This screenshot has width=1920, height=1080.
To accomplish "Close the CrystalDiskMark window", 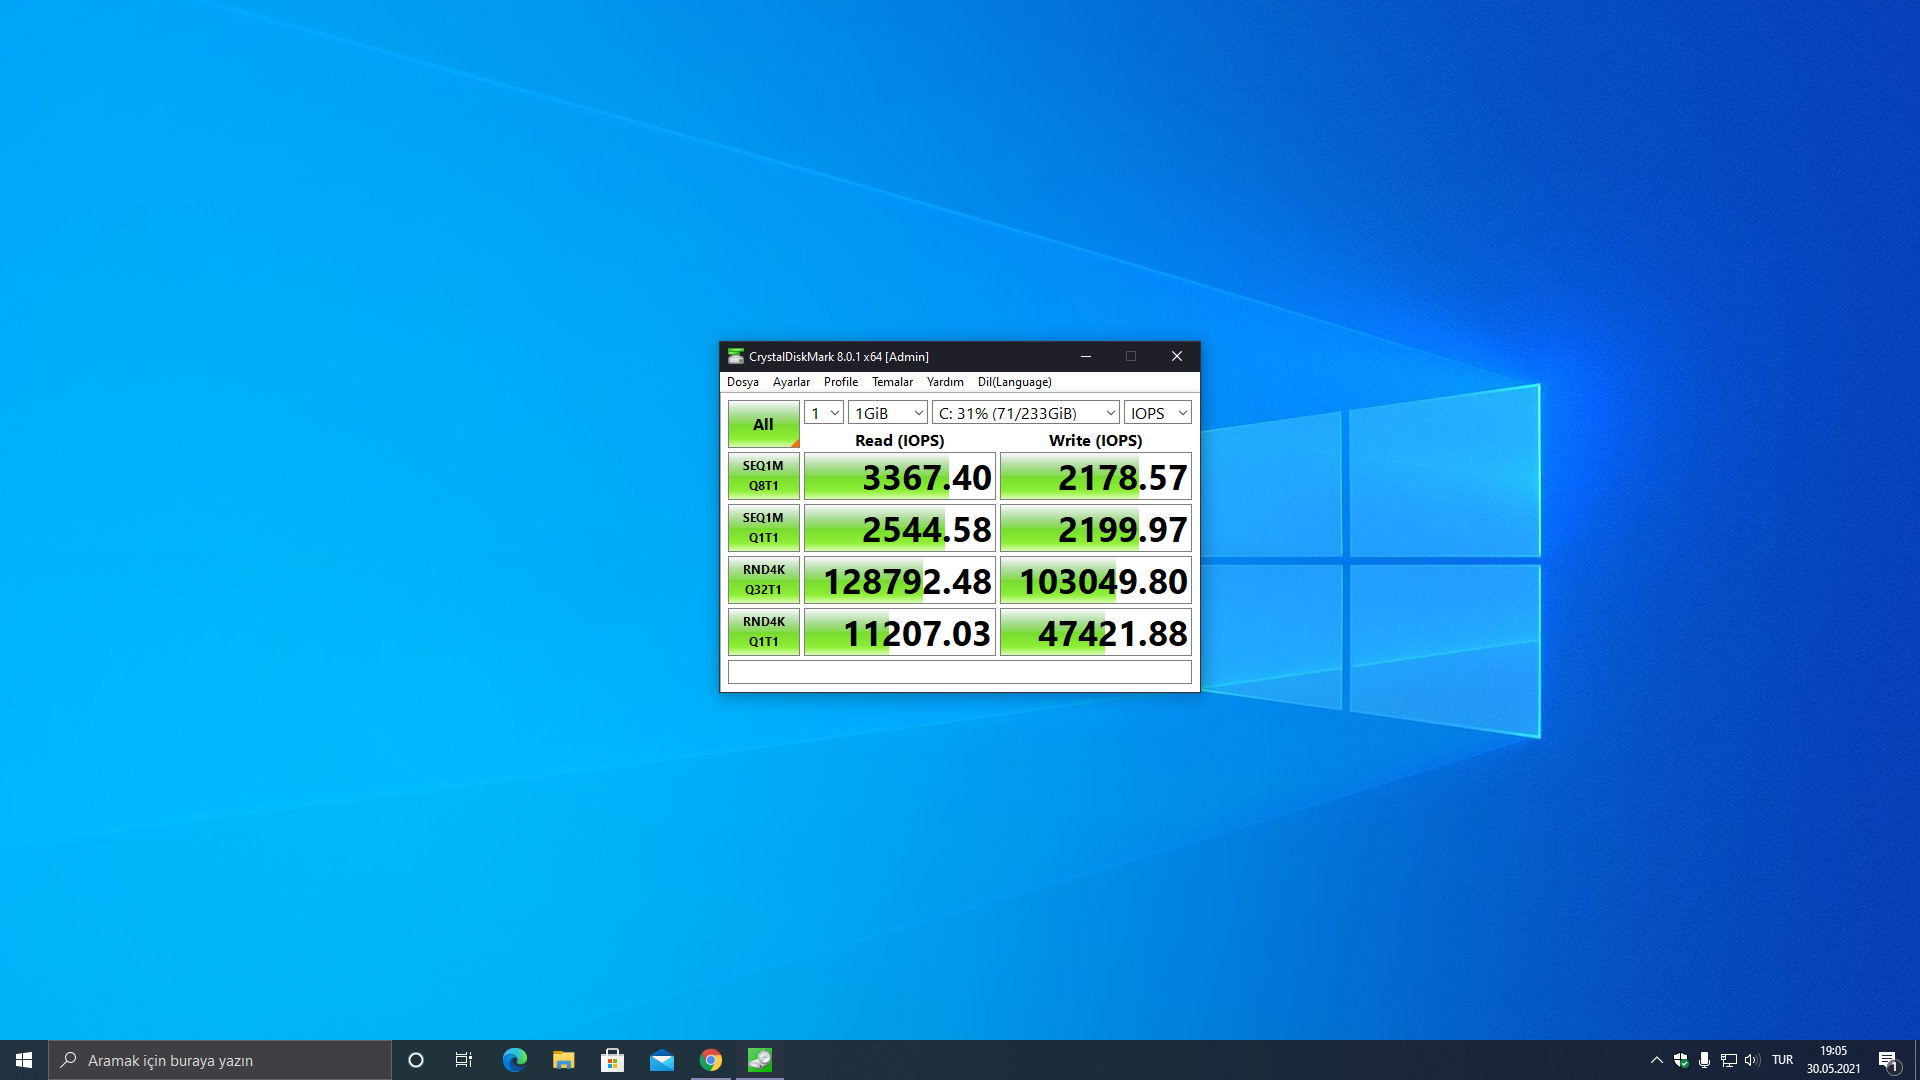I will pos(1177,356).
